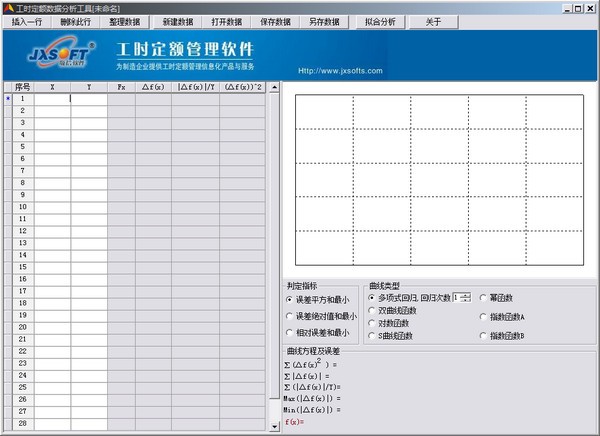Click the Max(|△f(x)|) = result line
600x436 pixels.
[312, 399]
